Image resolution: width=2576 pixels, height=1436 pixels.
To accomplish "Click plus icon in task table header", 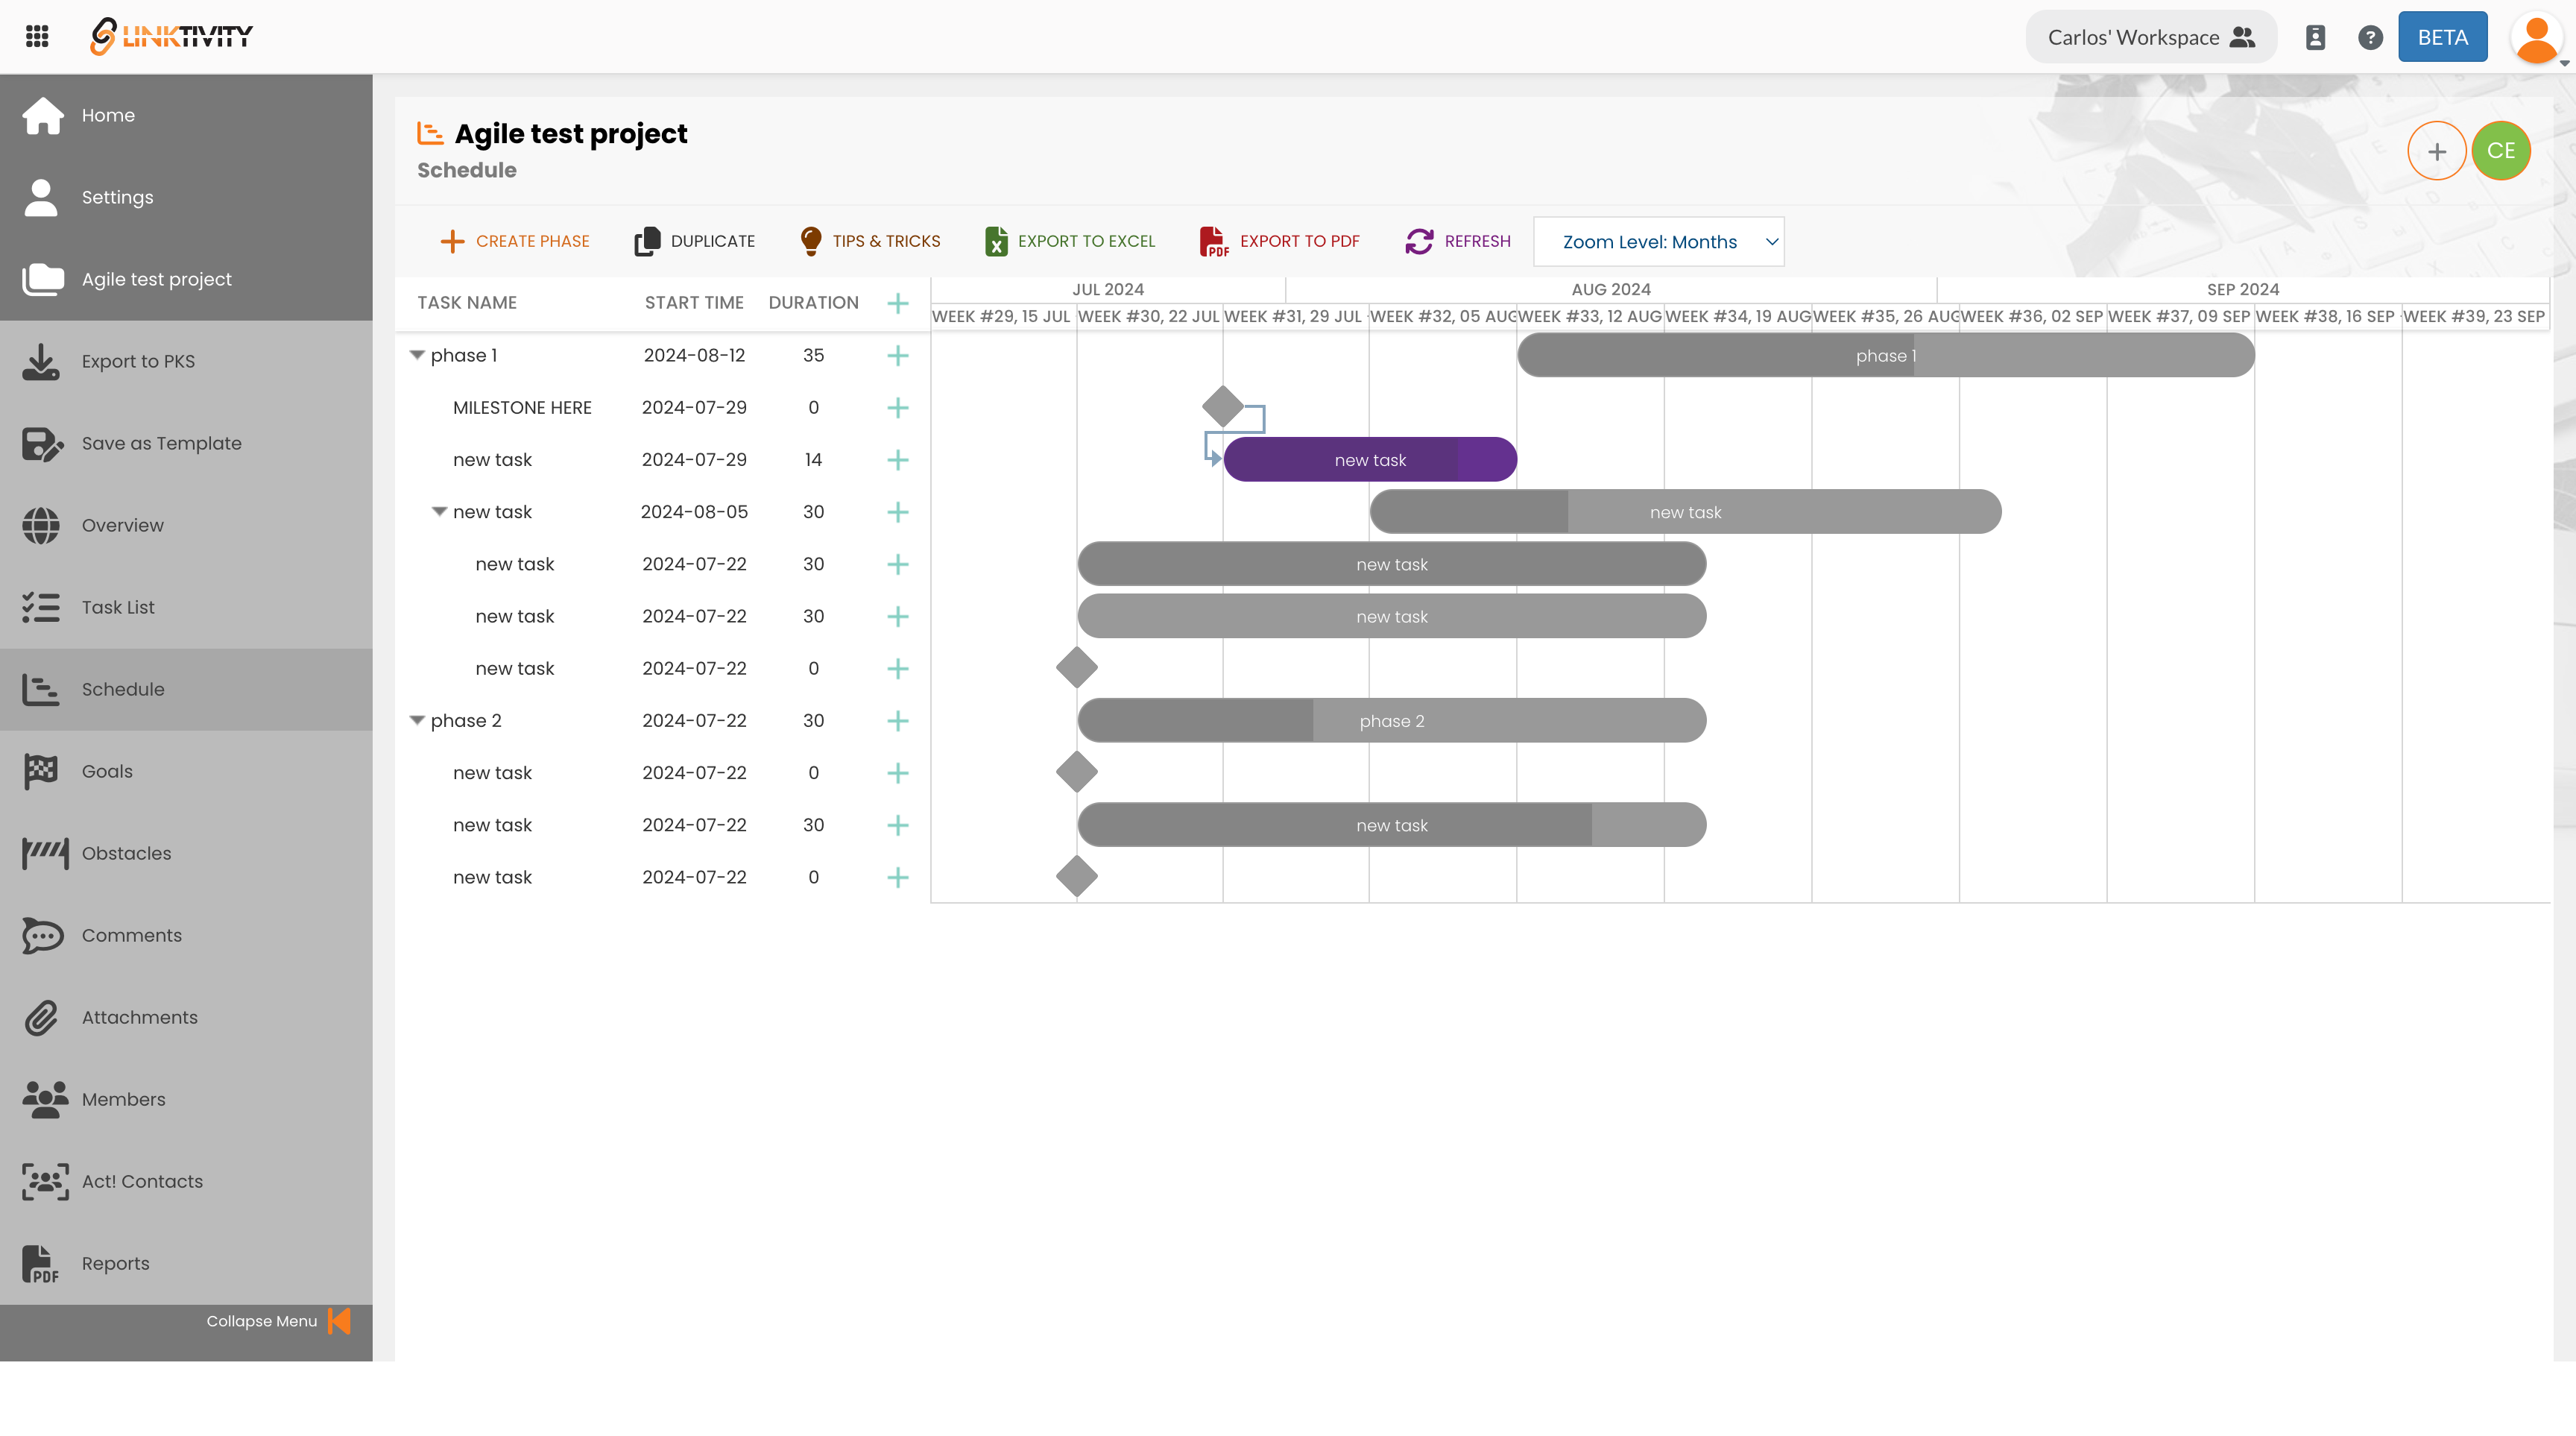I will coord(898,303).
